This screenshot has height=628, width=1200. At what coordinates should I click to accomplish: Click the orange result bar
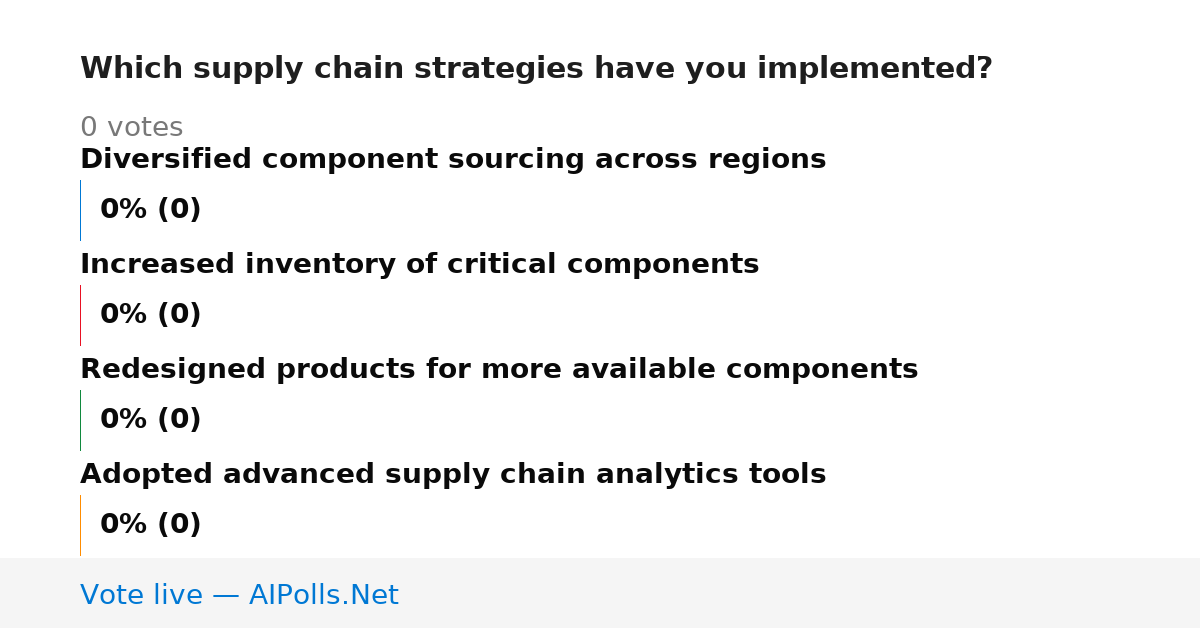coord(80,525)
